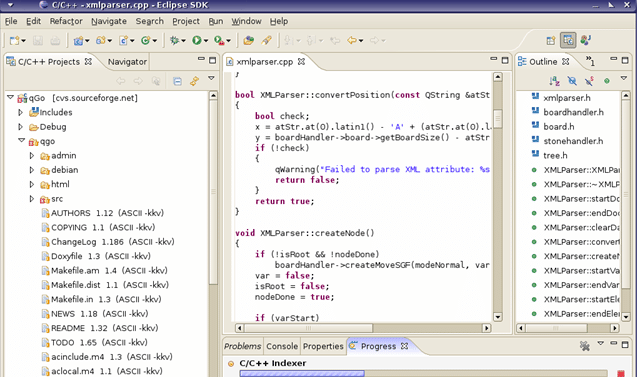Click the External Tools run icon

coord(219,41)
